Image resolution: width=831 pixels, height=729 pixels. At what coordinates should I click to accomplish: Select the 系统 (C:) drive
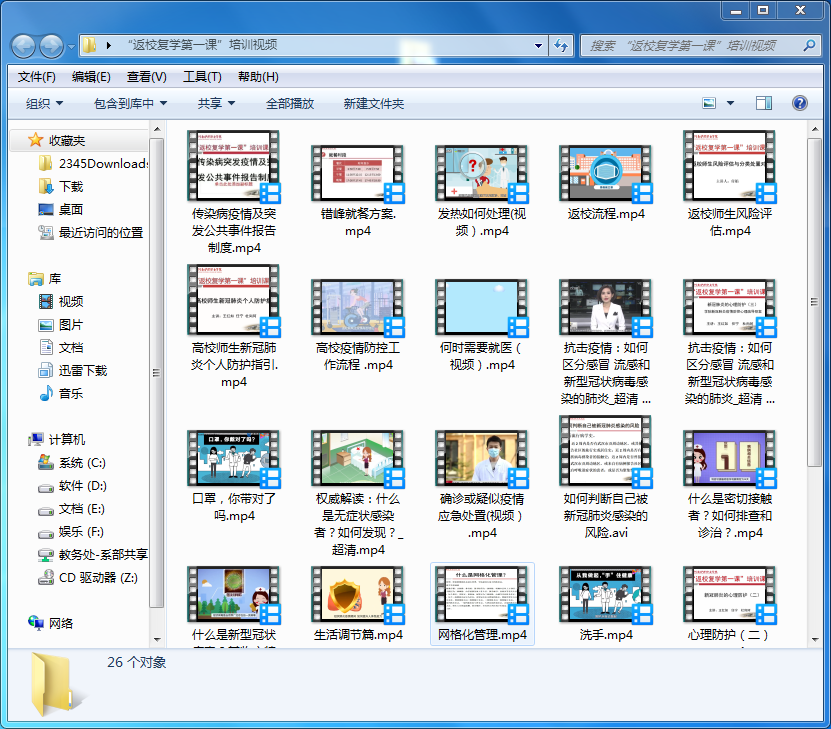[x=81, y=463]
